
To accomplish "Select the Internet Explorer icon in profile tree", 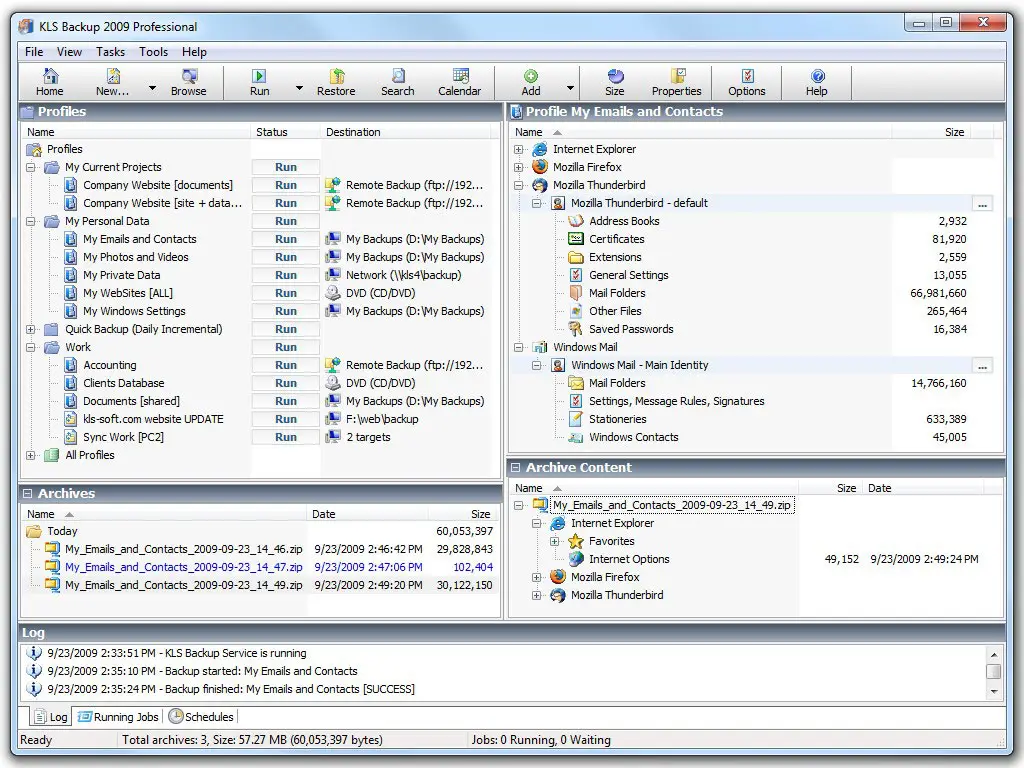I will tap(539, 149).
